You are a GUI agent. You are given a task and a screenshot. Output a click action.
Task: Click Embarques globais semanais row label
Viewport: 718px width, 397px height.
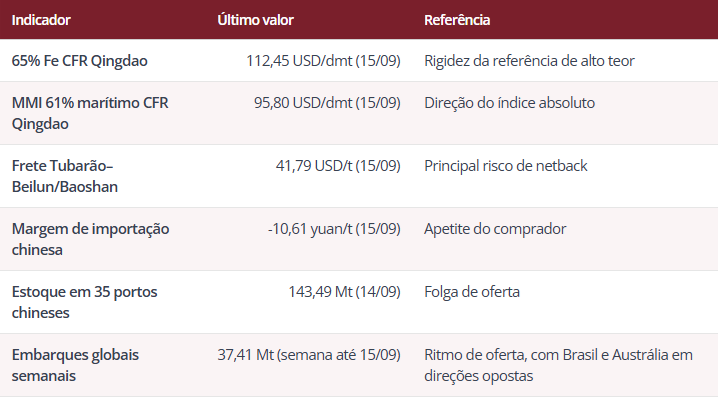coord(75,365)
